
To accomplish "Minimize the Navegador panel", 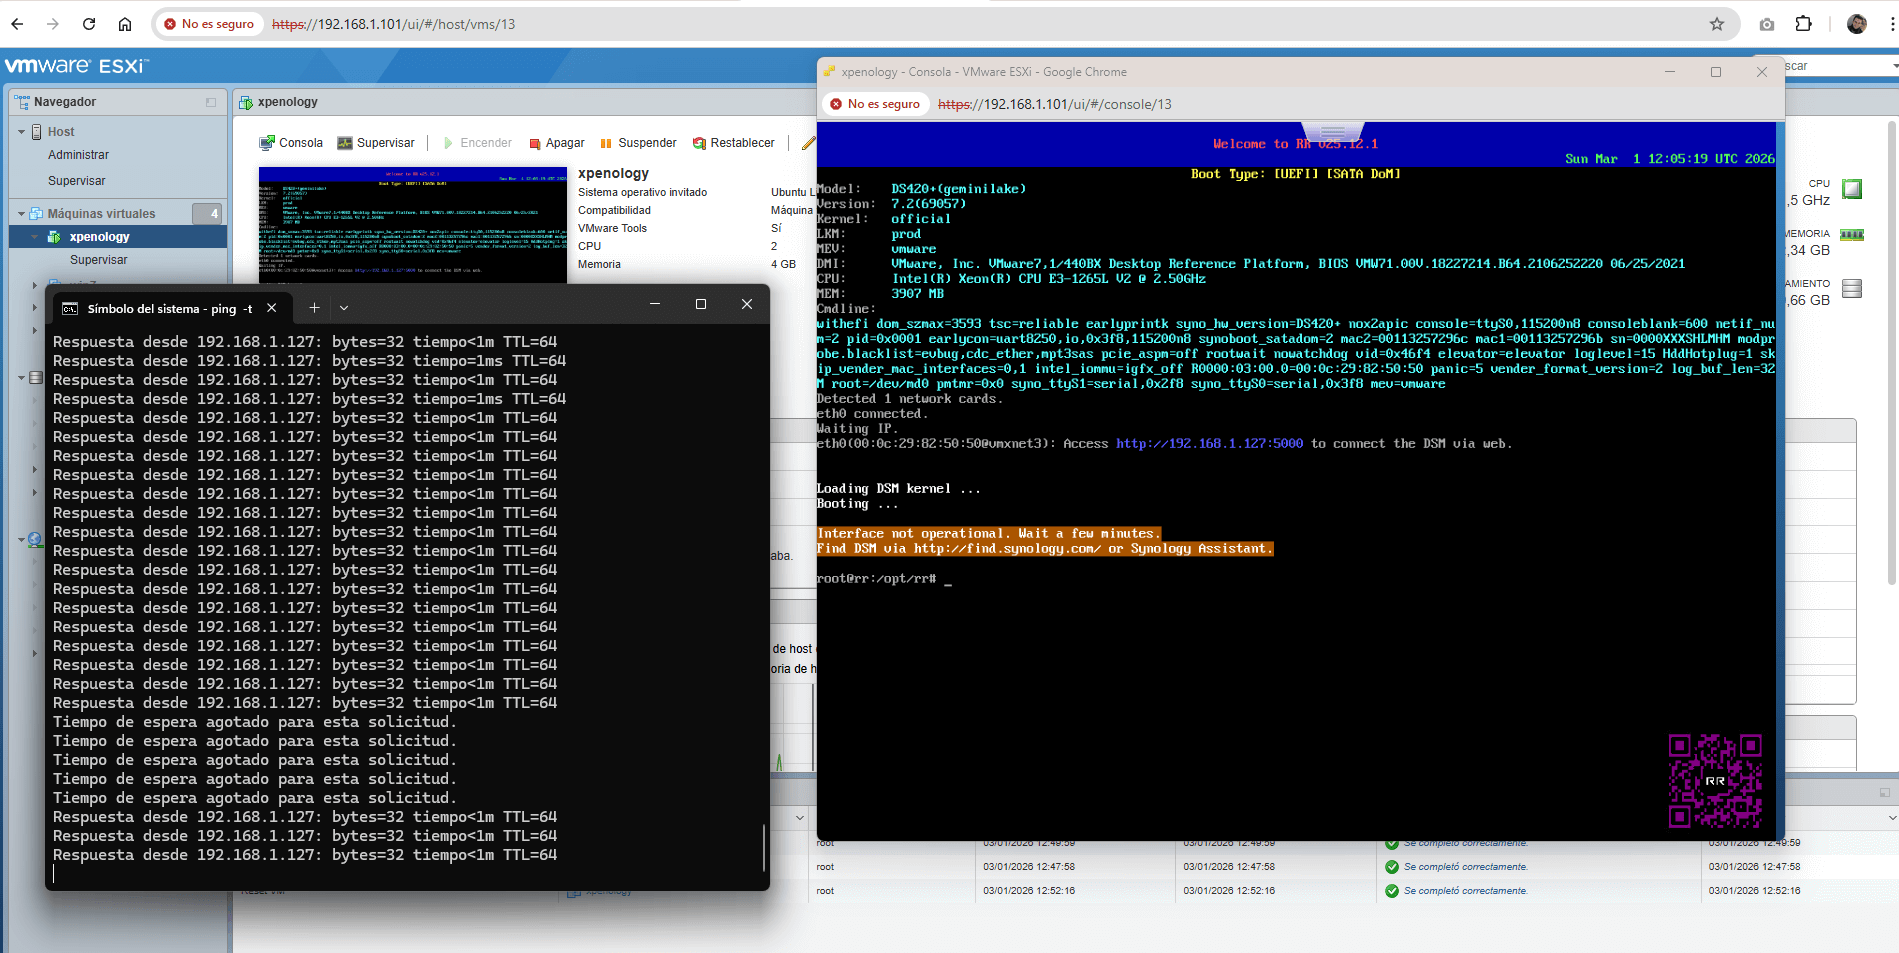I will 211,102.
